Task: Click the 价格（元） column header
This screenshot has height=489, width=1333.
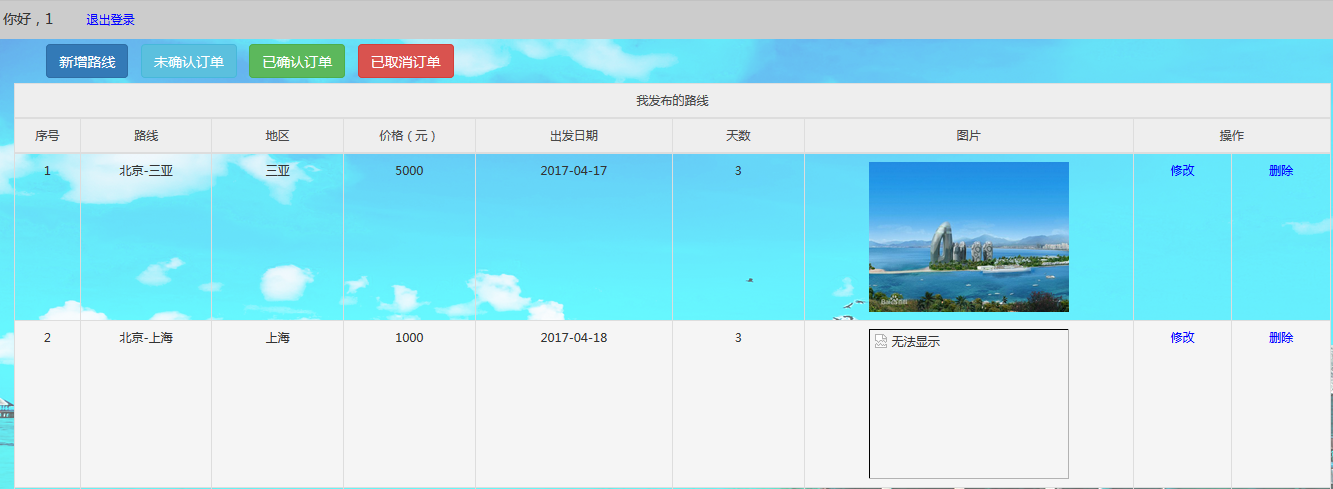Action: coord(409,136)
